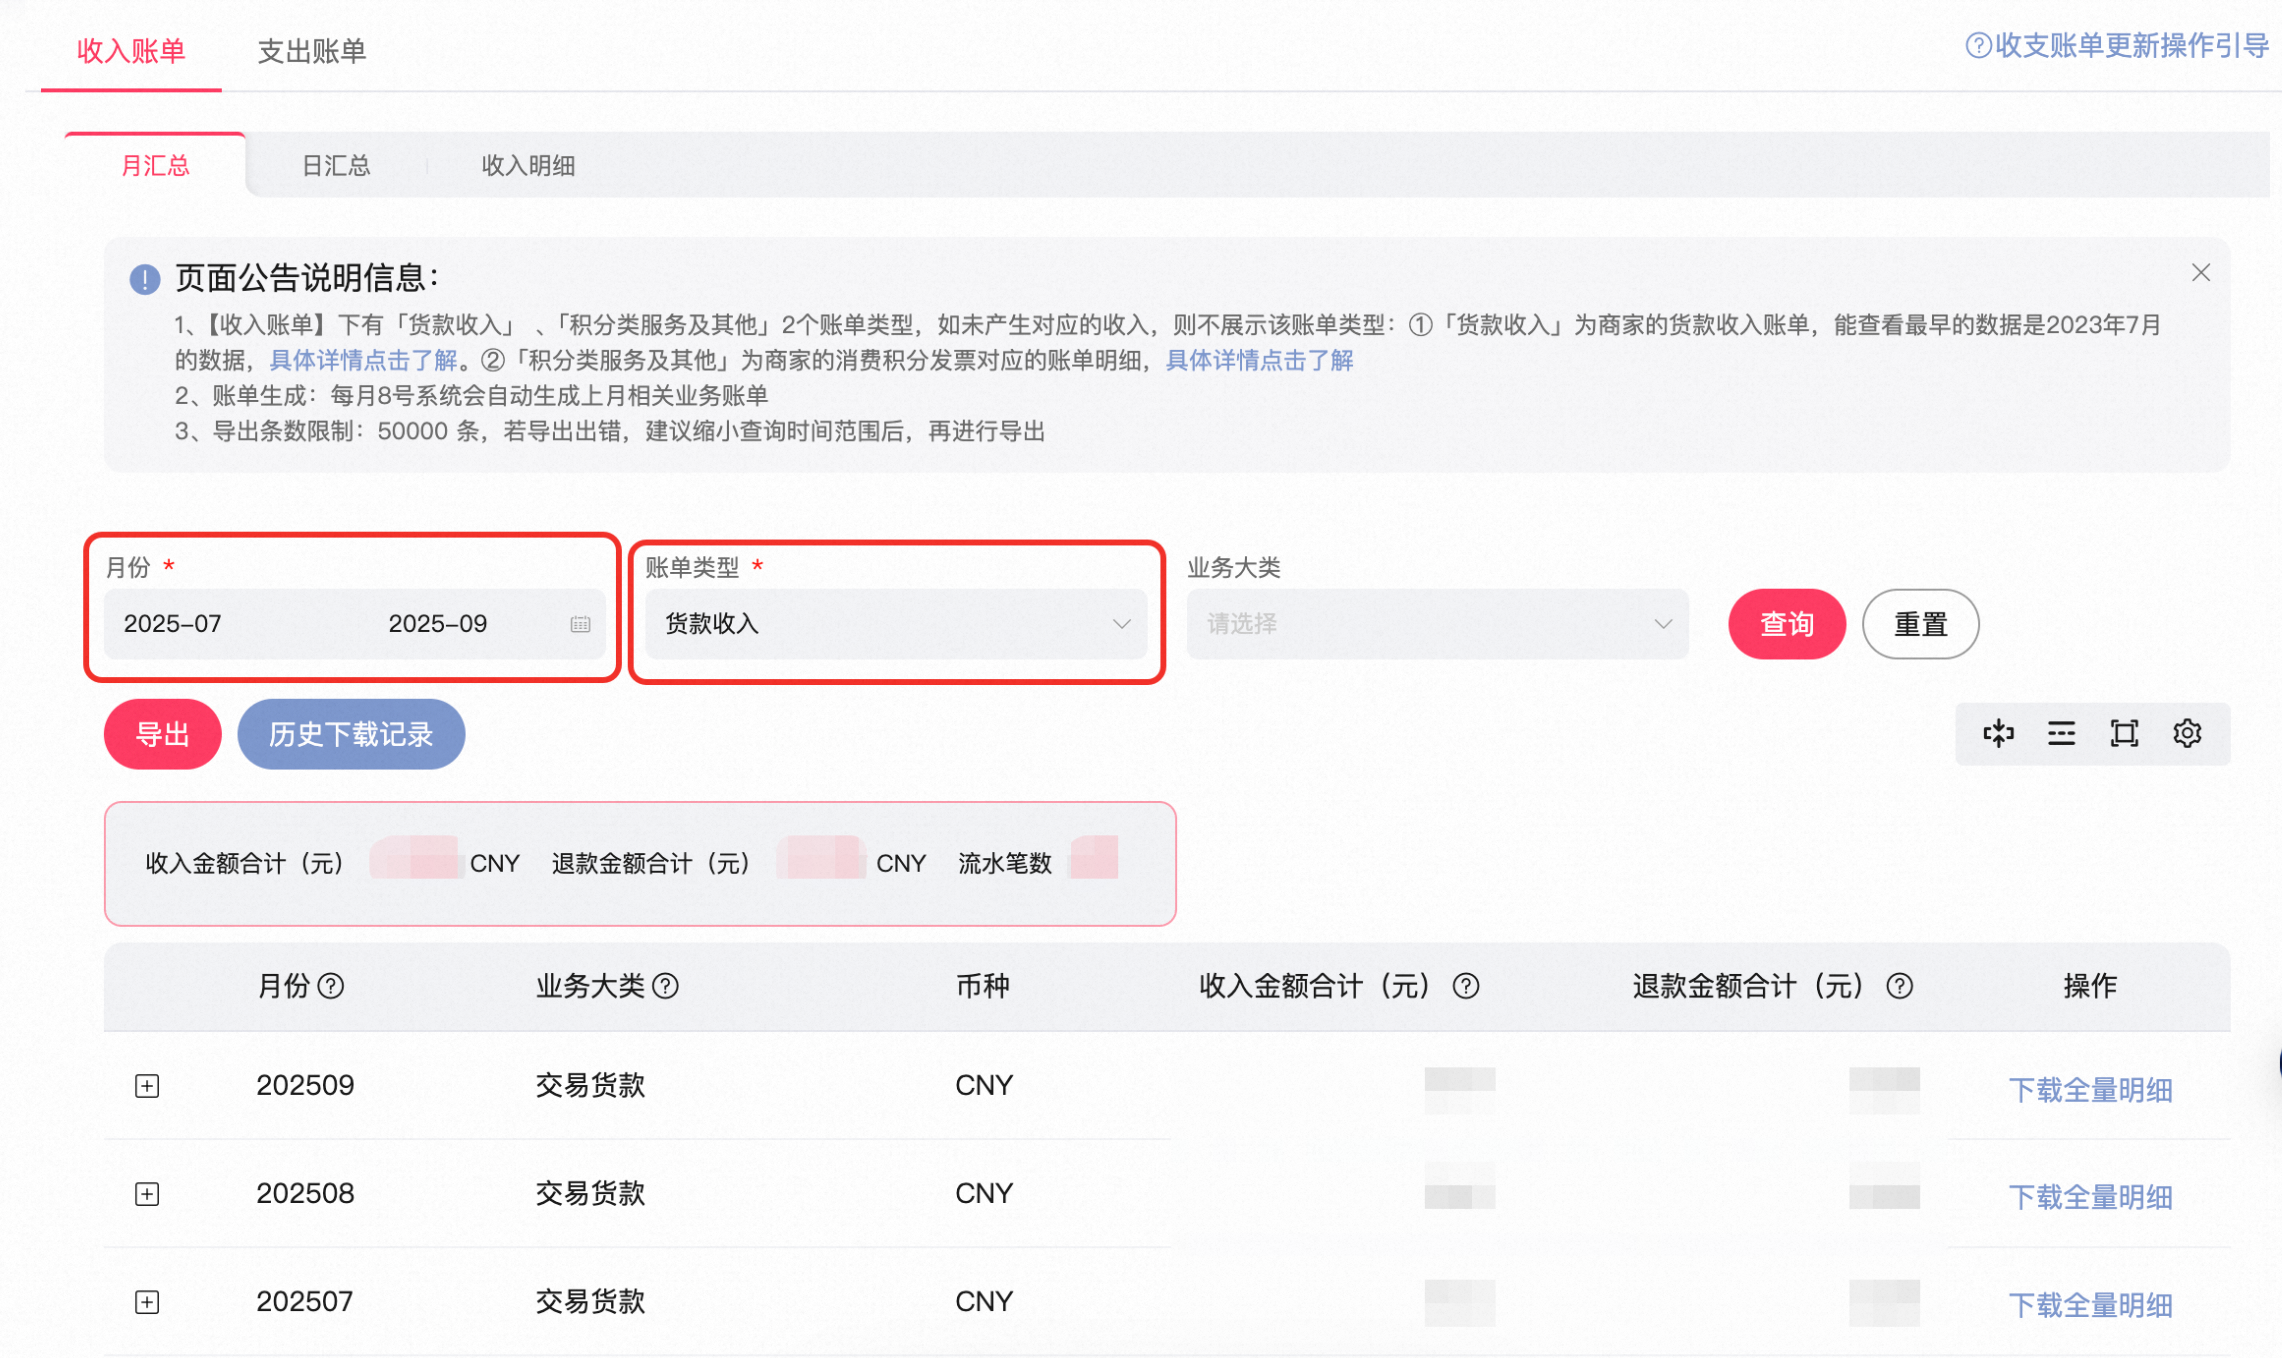Click the 操作 column header
Viewport: 2282px width, 1358px height.
coord(2090,986)
